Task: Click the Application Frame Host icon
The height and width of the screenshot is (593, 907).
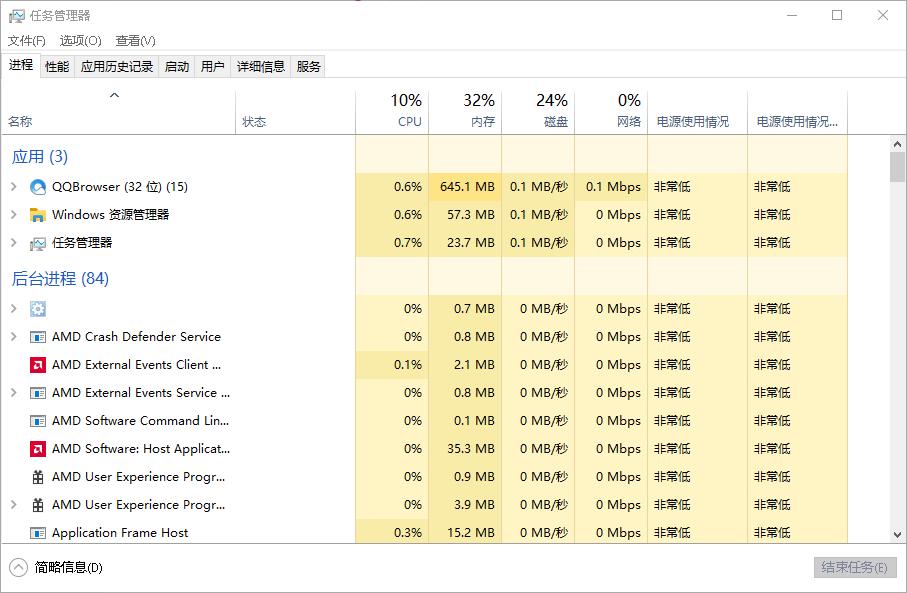Action: pyautogui.click(x=38, y=533)
